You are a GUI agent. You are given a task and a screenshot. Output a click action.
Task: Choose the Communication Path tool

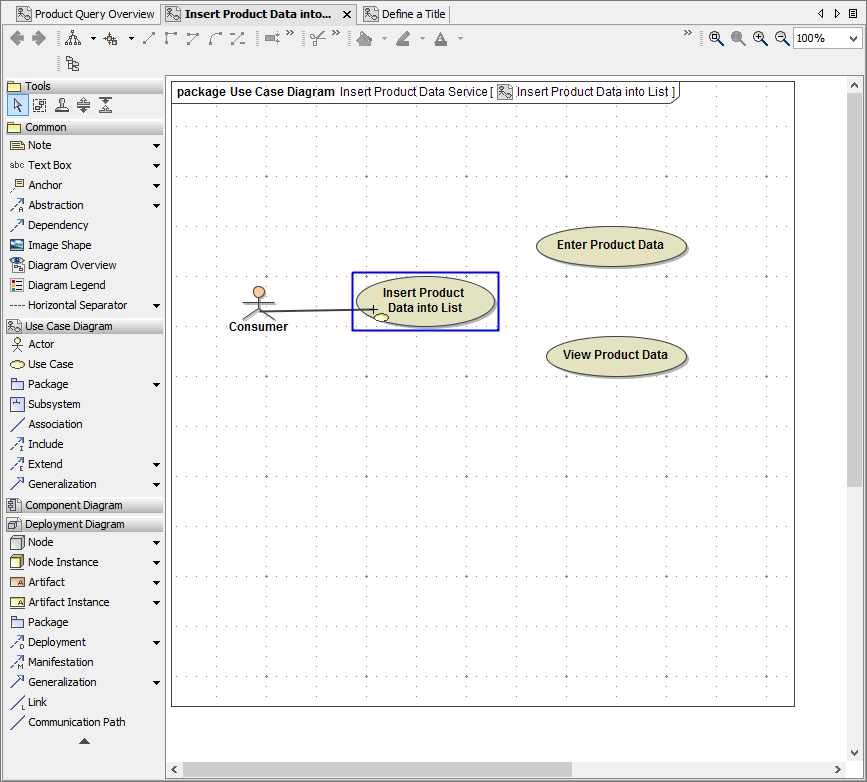[76, 722]
